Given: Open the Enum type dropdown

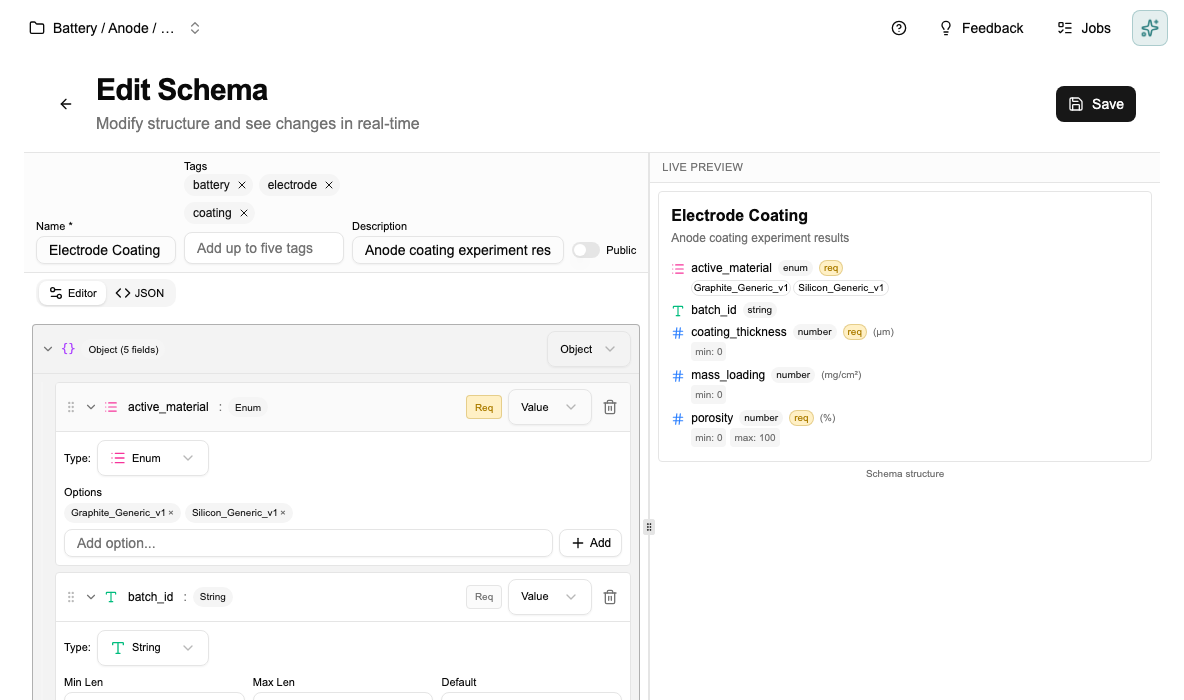Looking at the screenshot, I should coord(153,458).
